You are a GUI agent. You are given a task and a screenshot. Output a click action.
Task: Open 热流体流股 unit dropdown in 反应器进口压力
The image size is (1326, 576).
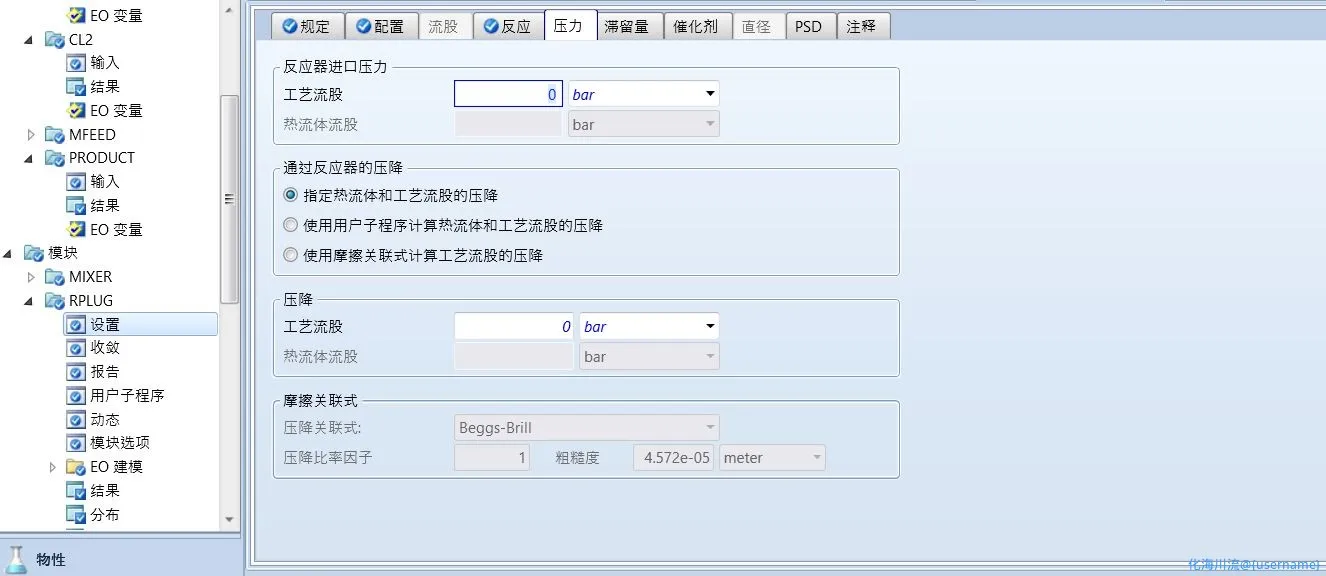tap(711, 124)
